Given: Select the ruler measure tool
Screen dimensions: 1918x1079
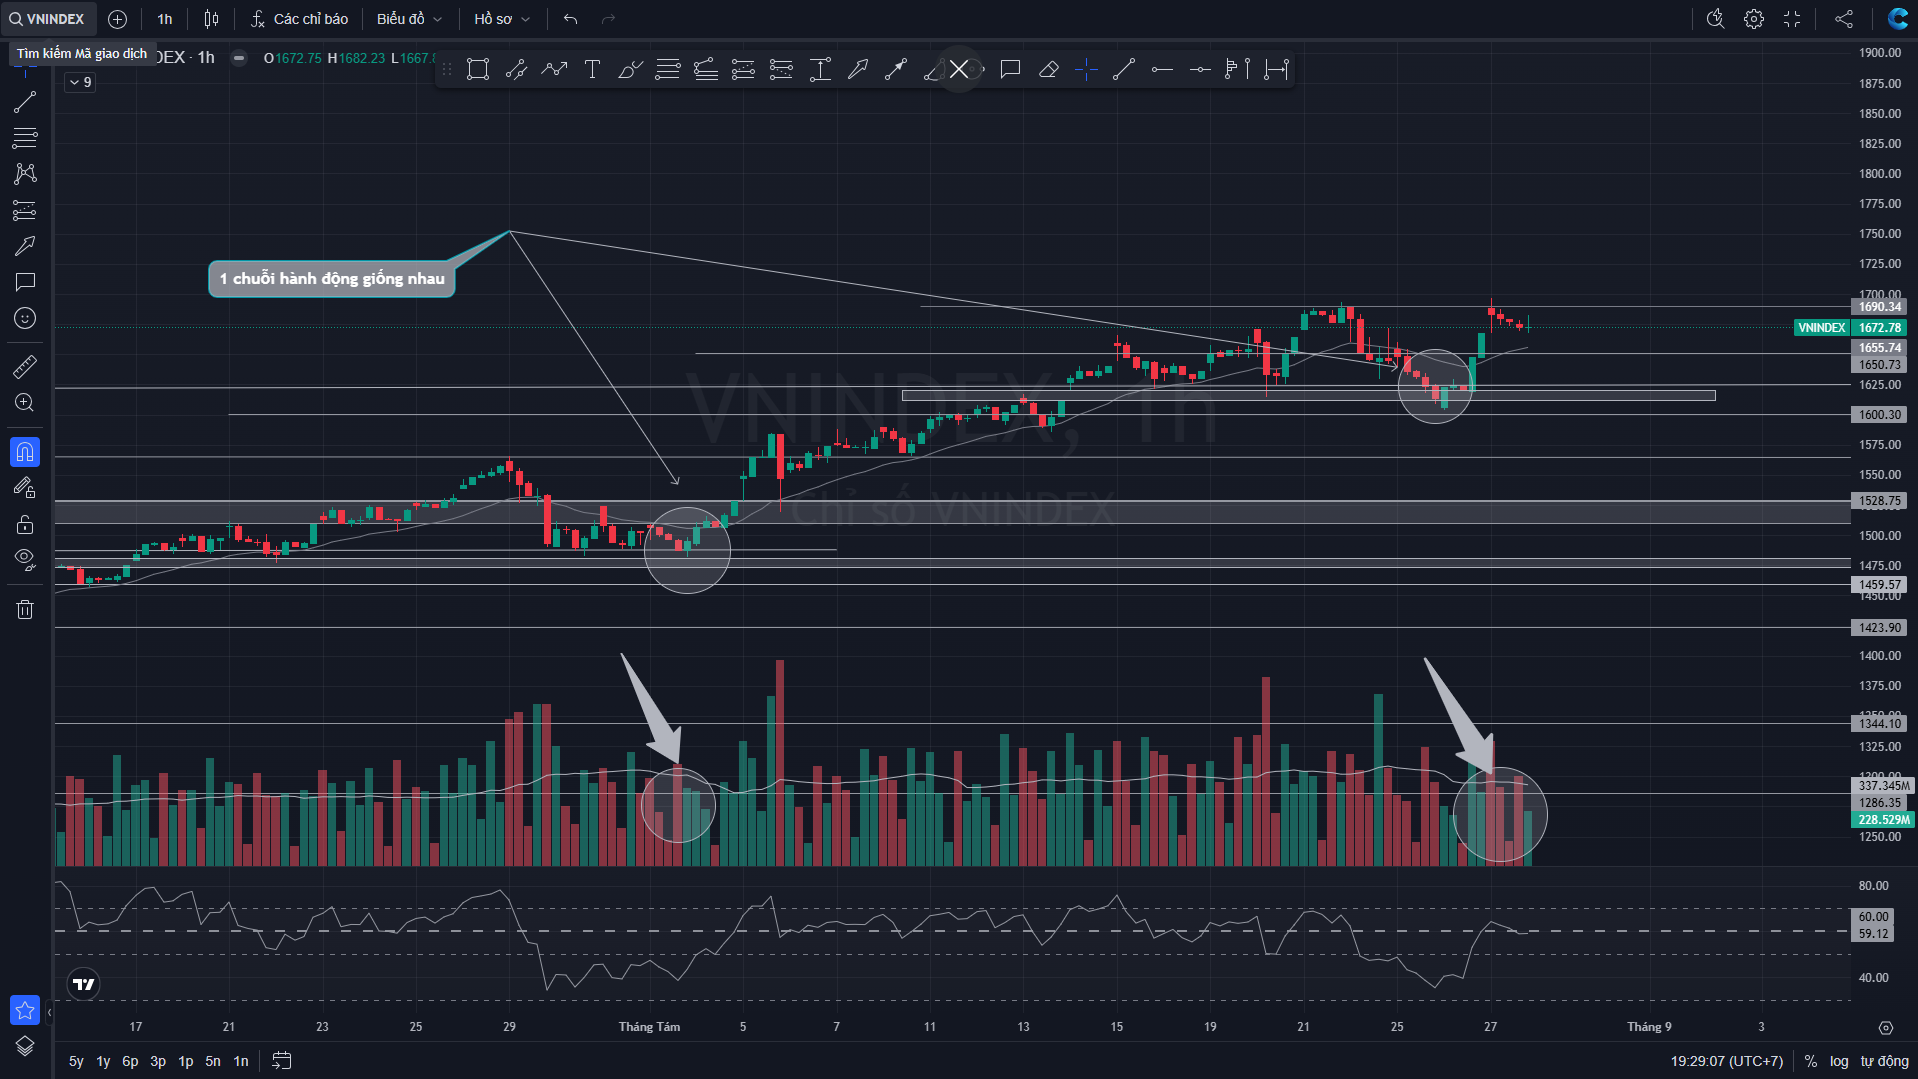Looking at the screenshot, I should tap(25, 367).
